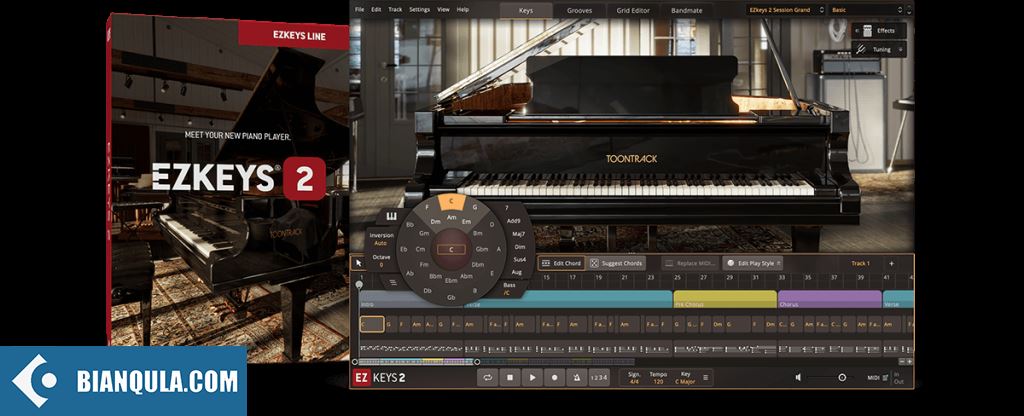Open the View menu

click(x=443, y=10)
